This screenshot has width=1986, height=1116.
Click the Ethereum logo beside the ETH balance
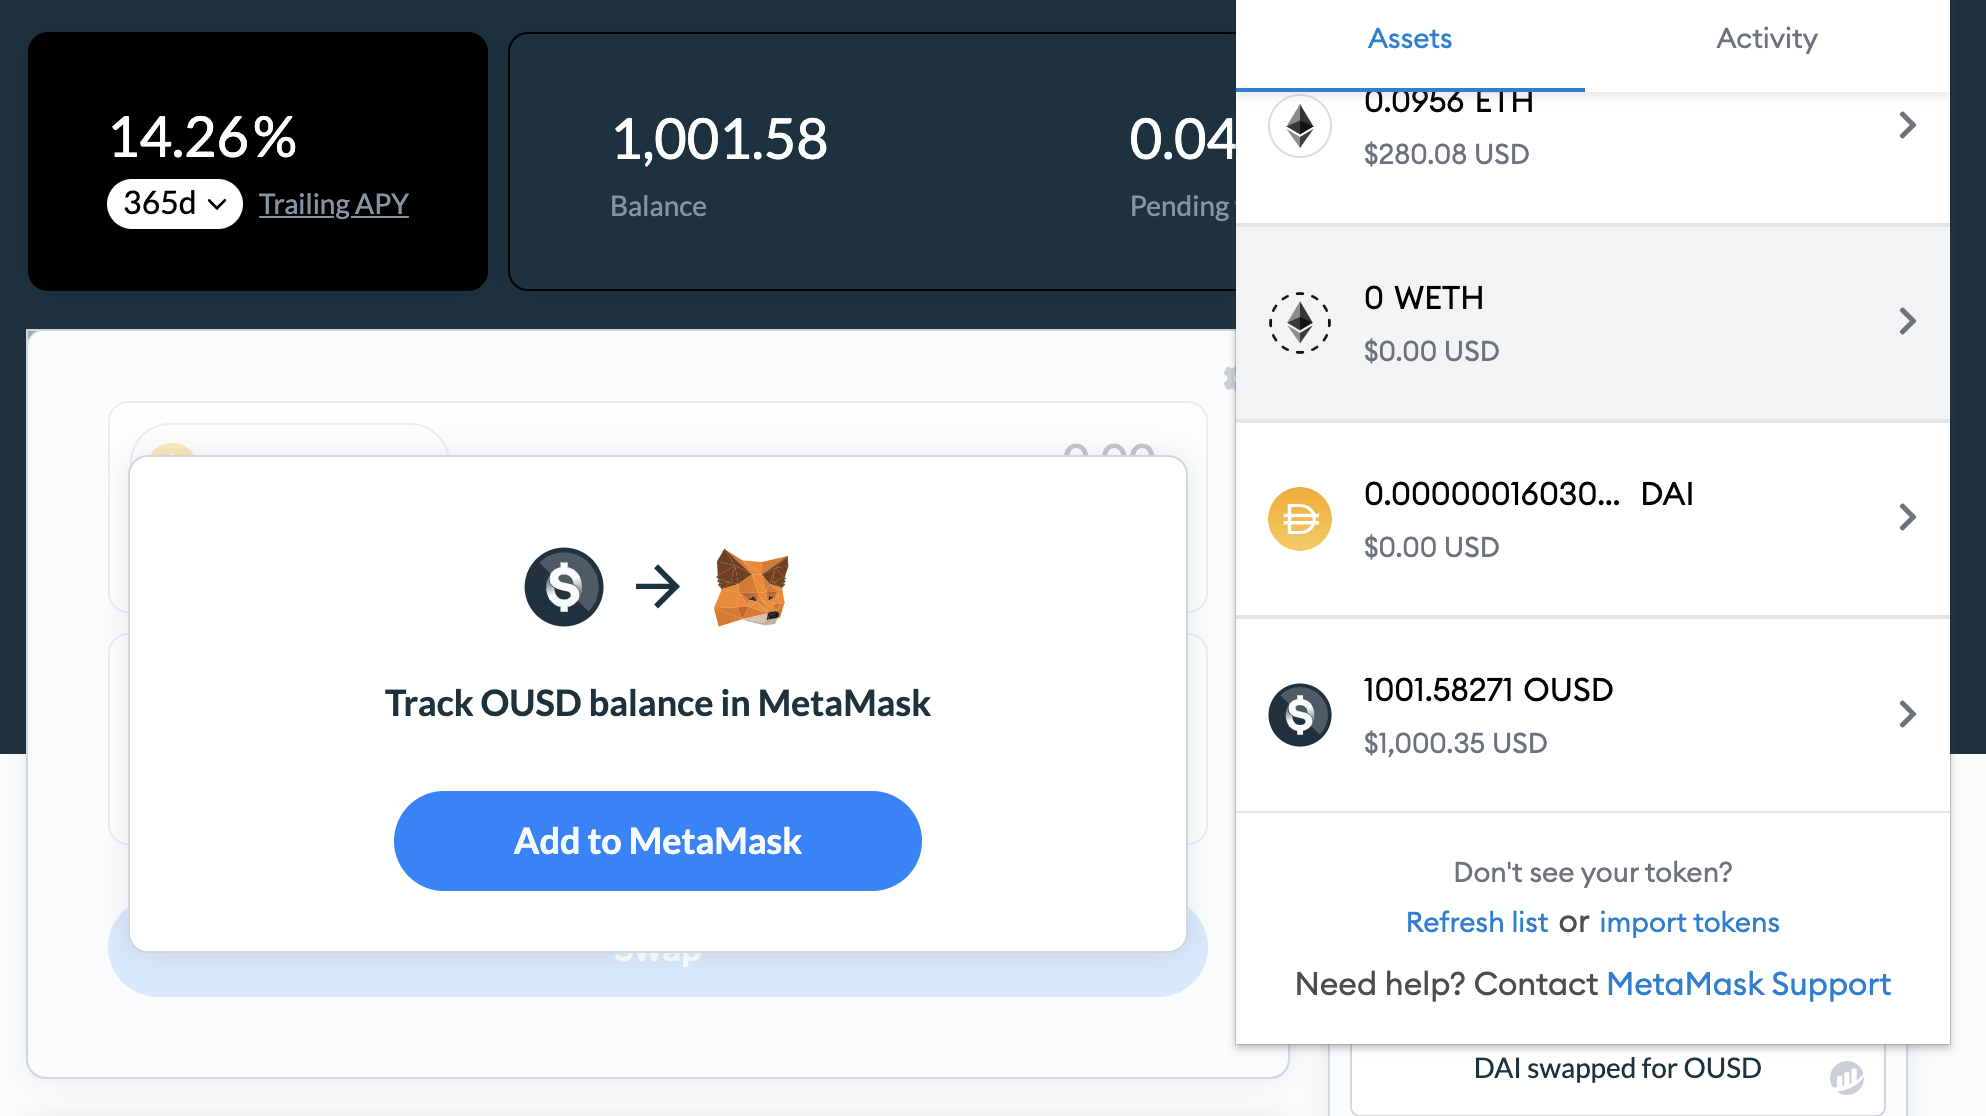[1300, 127]
